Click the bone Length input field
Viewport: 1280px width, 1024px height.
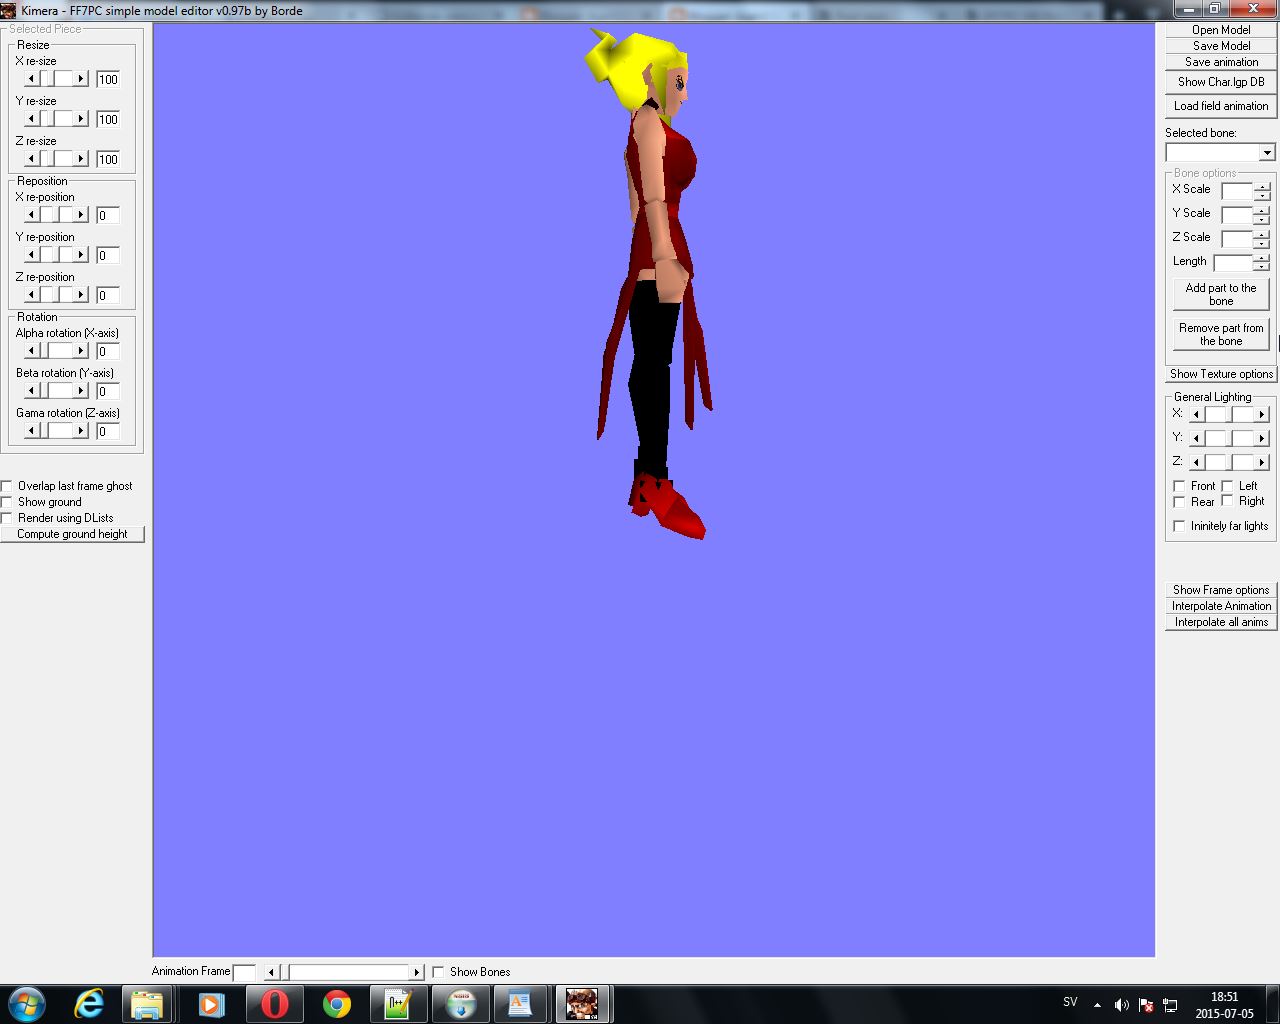1233,262
